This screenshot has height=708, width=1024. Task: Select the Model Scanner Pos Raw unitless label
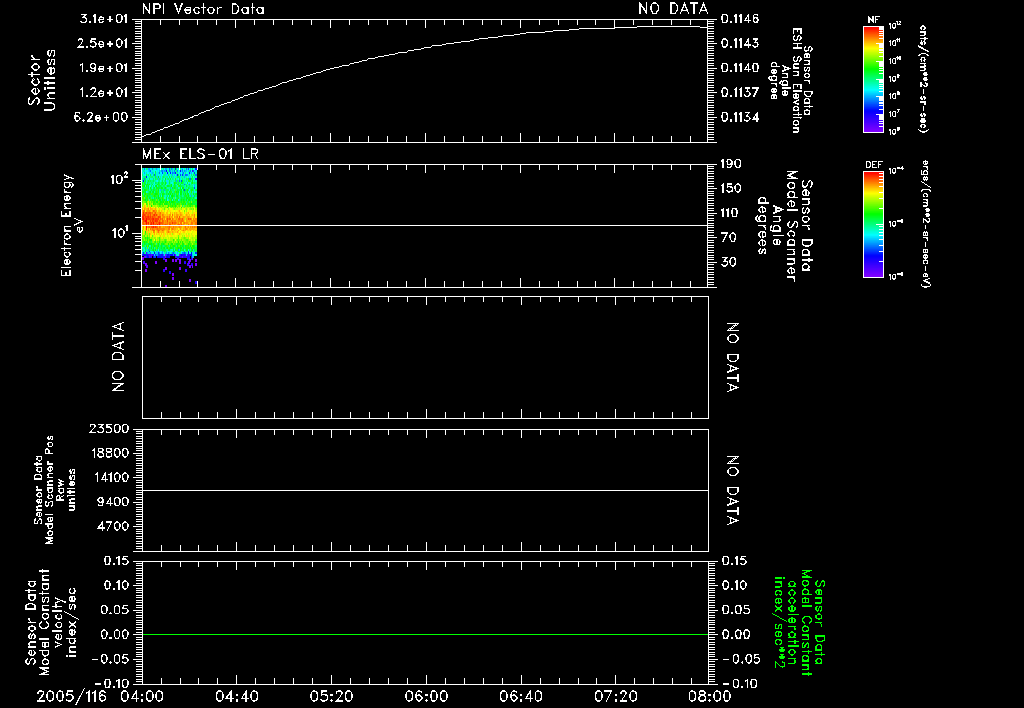click(55, 490)
